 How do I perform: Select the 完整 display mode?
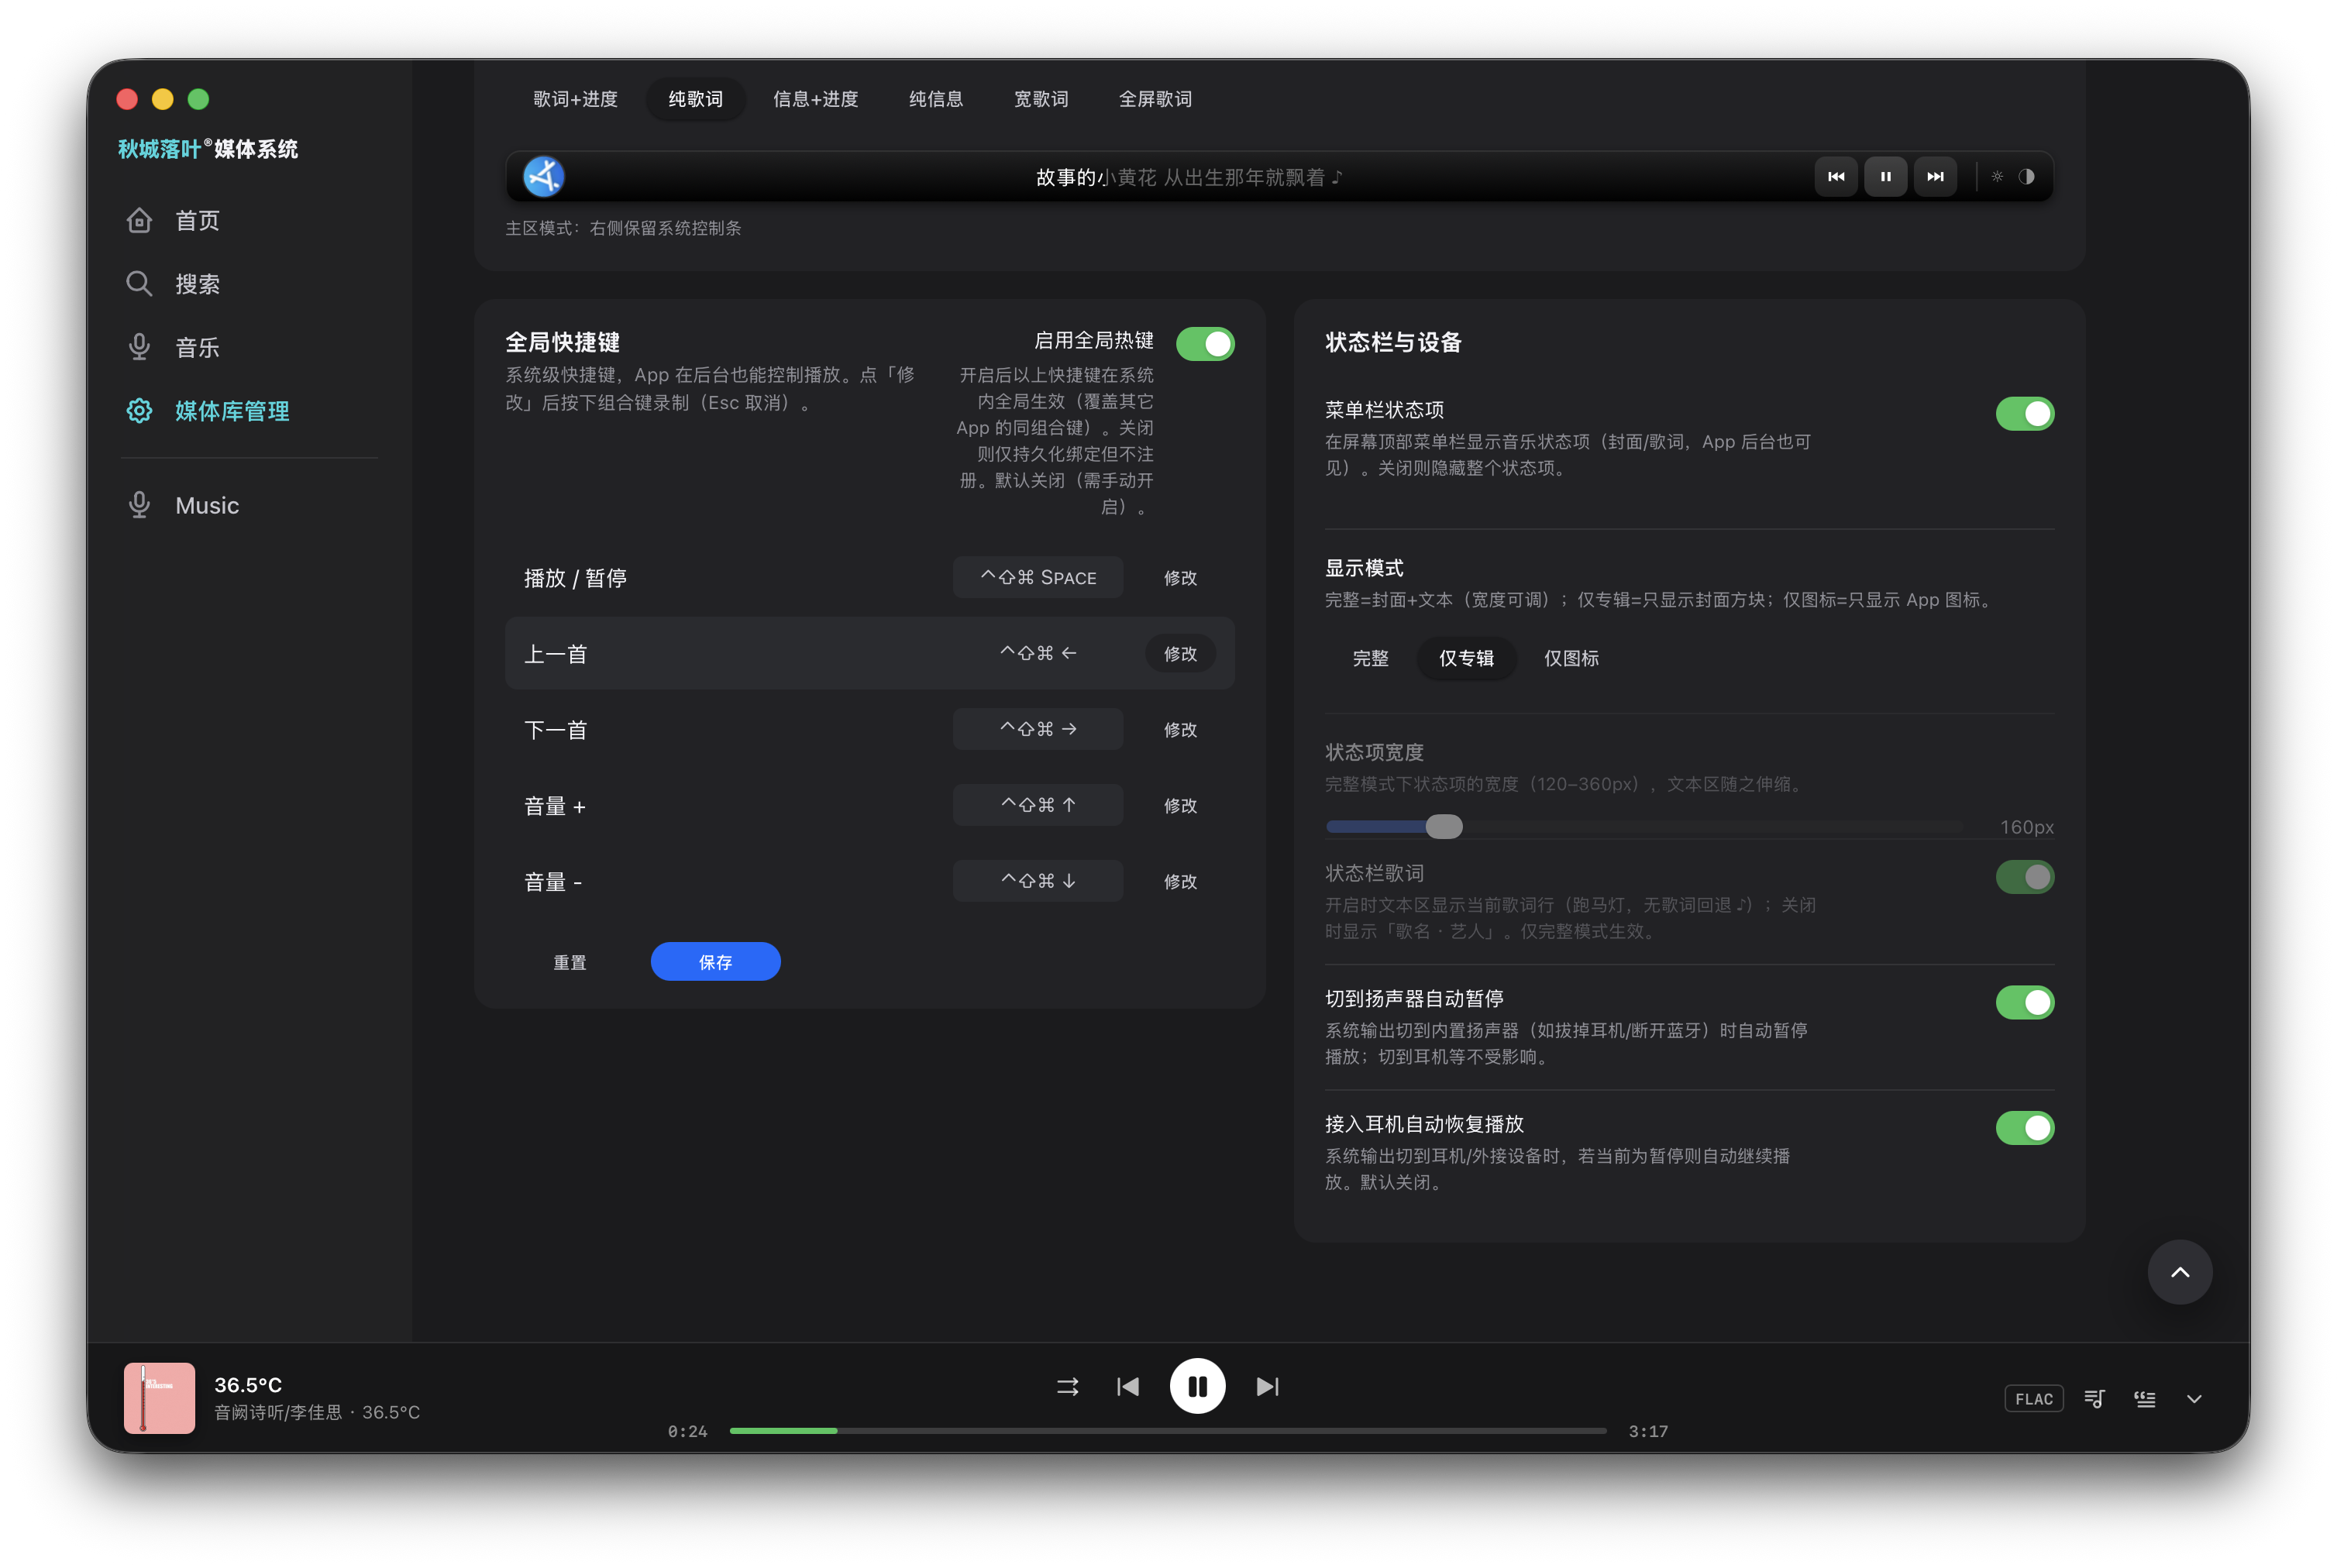(1370, 658)
